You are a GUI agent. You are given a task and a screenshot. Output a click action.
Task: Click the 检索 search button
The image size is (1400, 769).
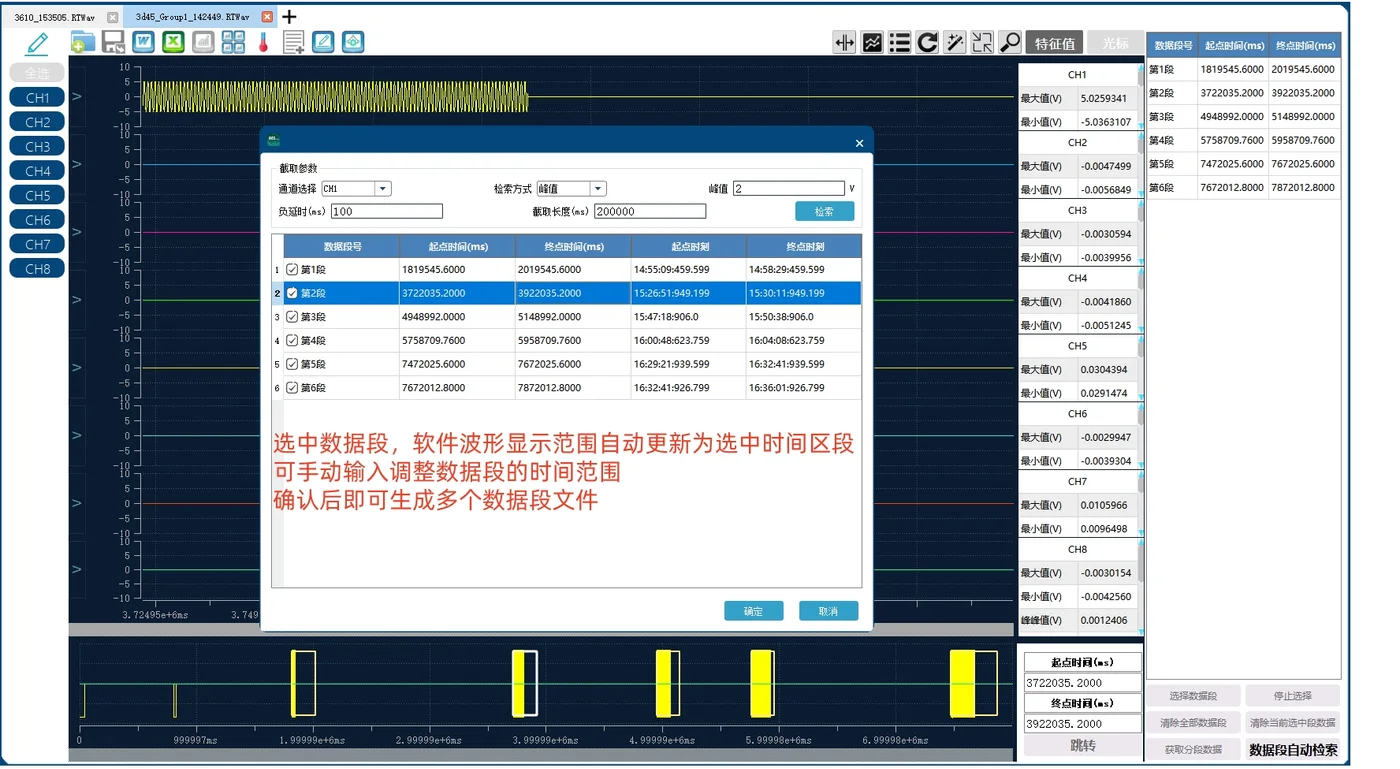click(x=825, y=211)
